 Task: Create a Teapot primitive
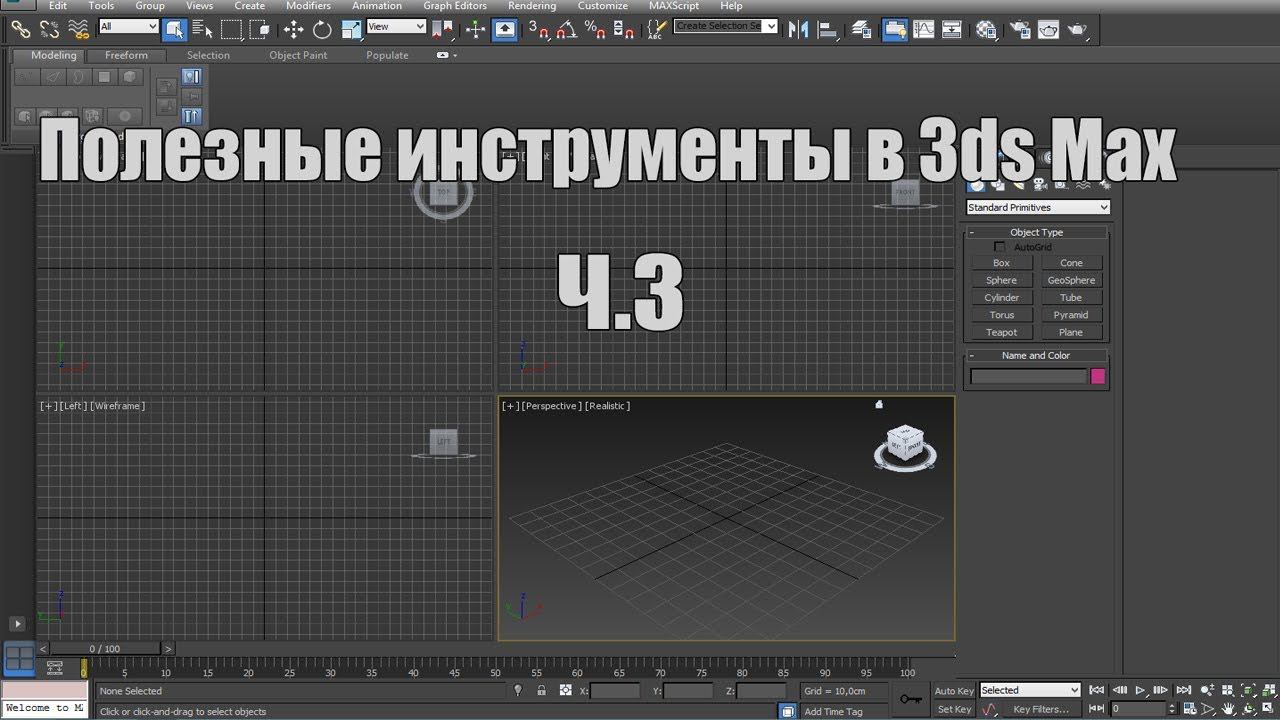[1001, 332]
